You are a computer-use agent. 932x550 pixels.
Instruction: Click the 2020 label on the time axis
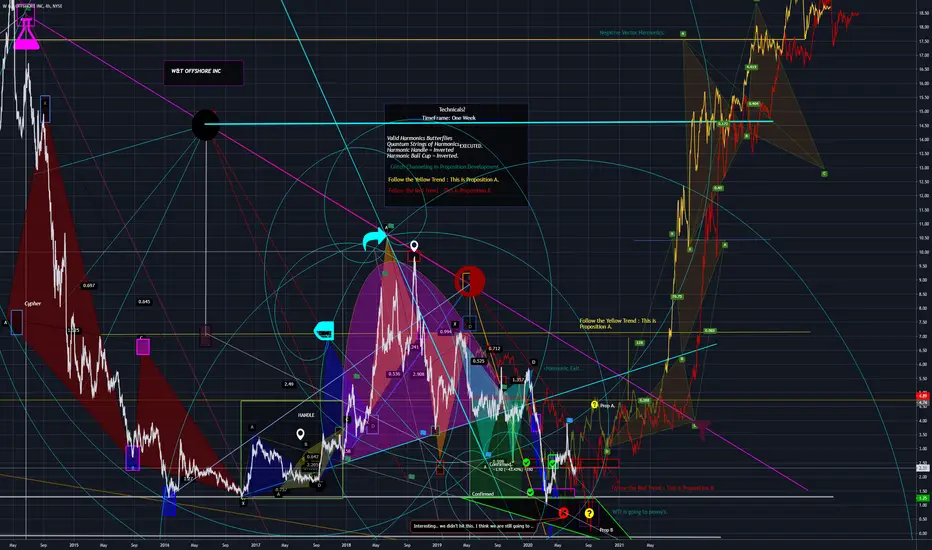point(528,545)
